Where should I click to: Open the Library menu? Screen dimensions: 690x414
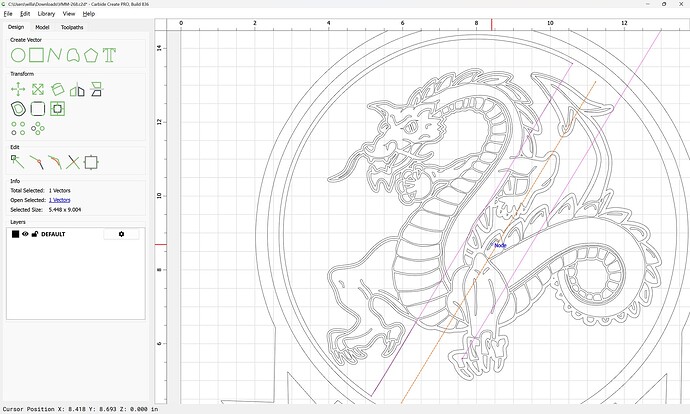(46, 14)
